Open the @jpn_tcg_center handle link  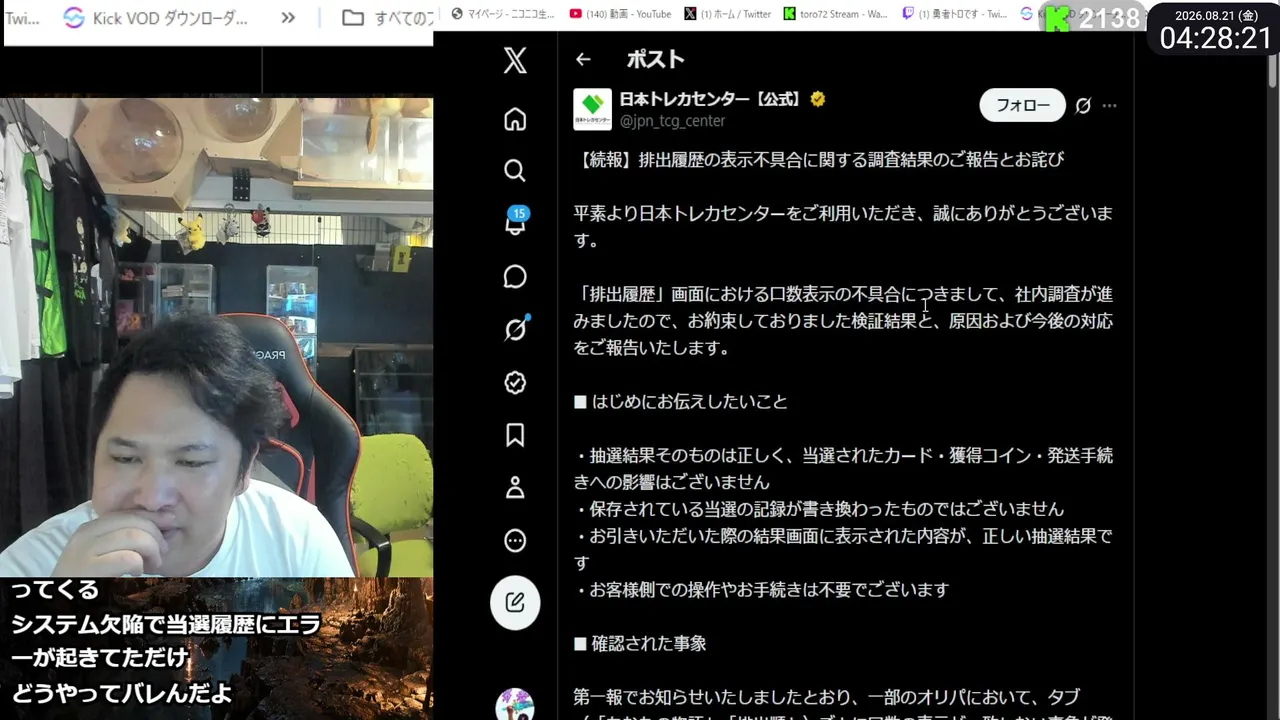pos(672,121)
